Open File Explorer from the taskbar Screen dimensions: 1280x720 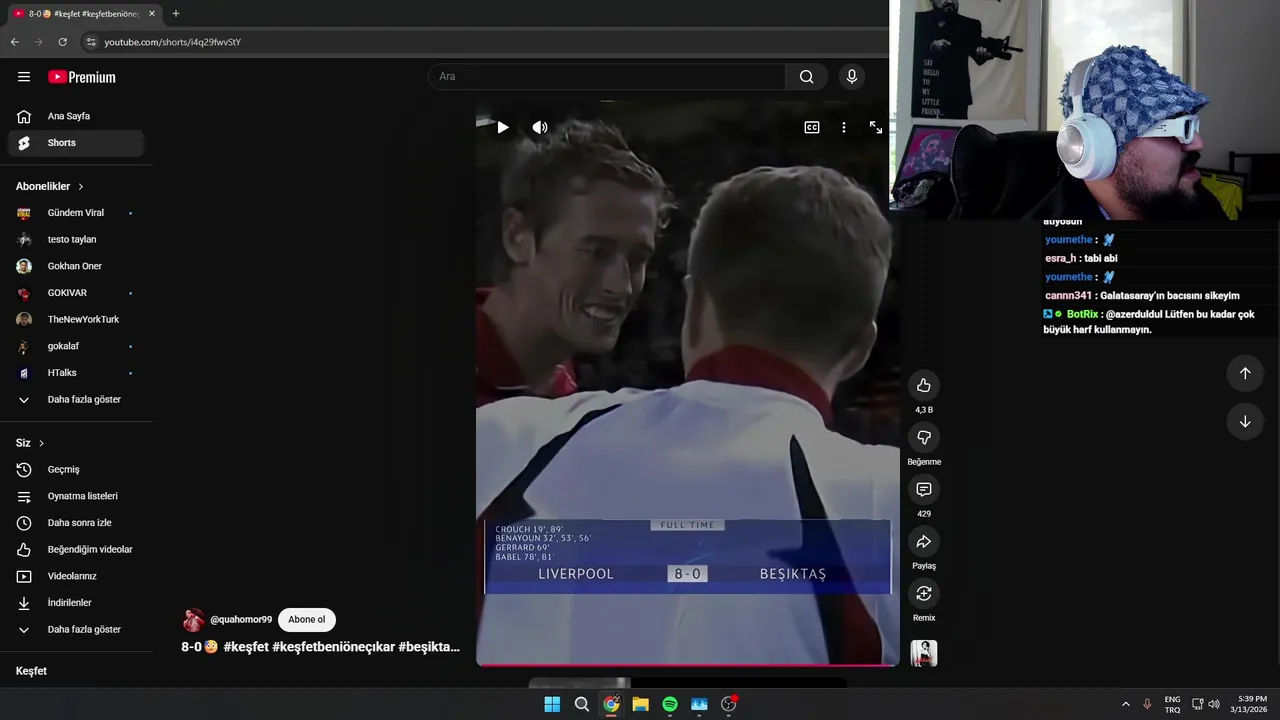point(640,704)
